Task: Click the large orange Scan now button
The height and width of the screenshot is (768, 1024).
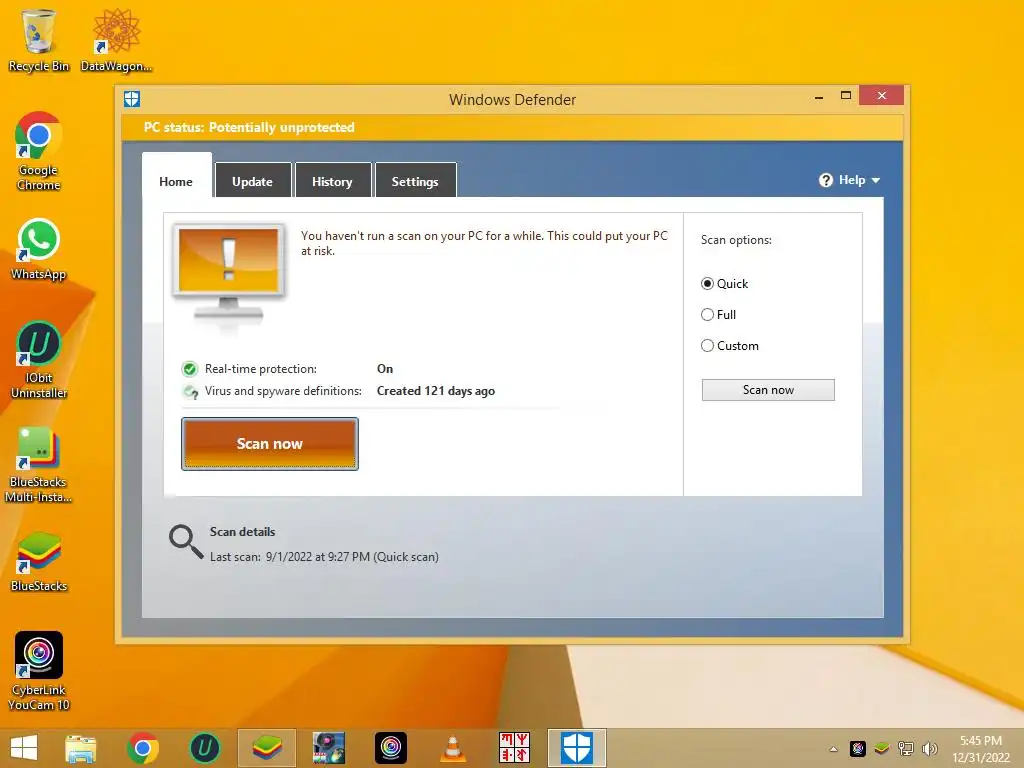Action: (270, 444)
